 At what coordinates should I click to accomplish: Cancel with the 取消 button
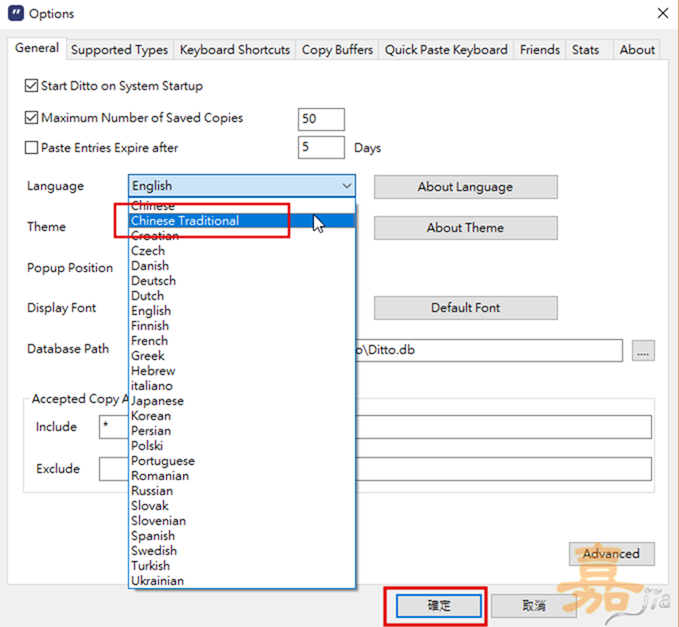point(534,605)
